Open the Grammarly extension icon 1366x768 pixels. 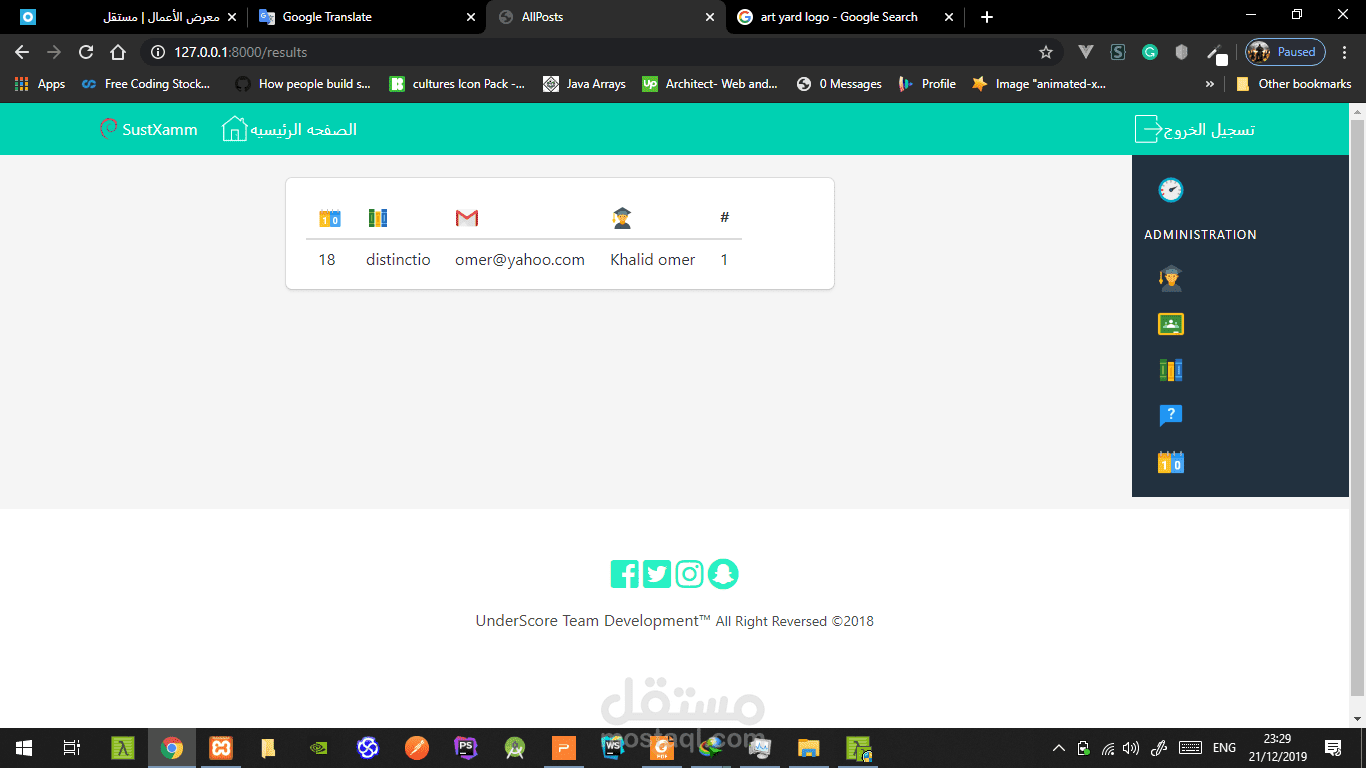(x=1150, y=52)
